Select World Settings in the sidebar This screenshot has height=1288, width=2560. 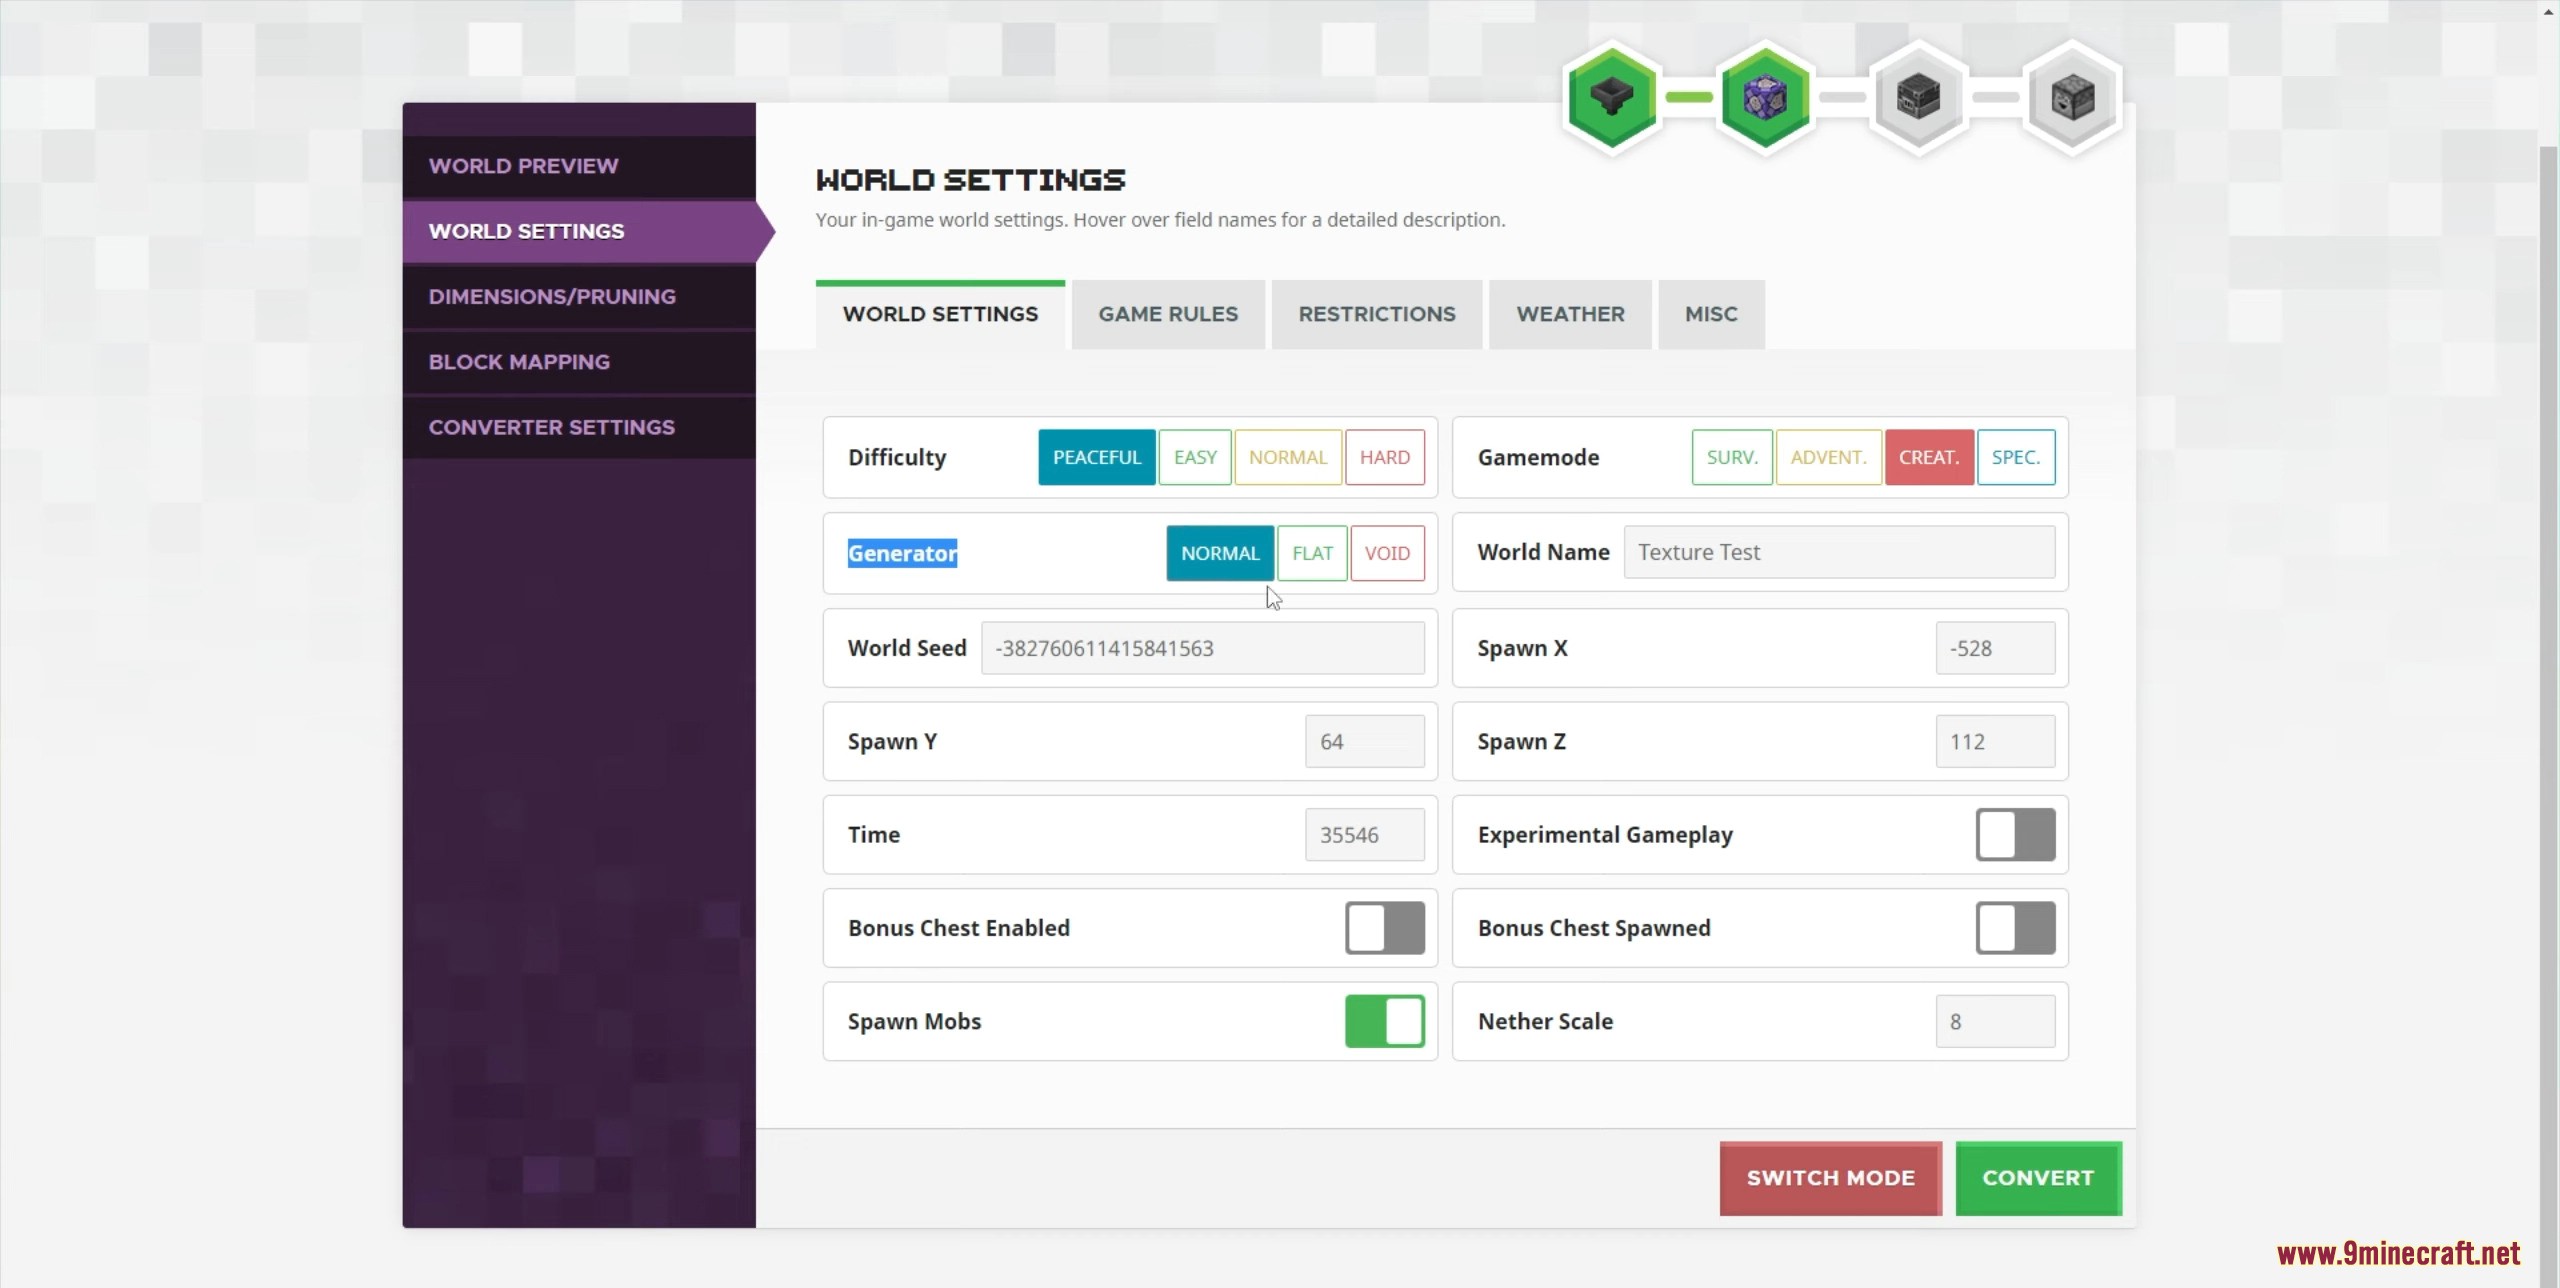(x=579, y=231)
